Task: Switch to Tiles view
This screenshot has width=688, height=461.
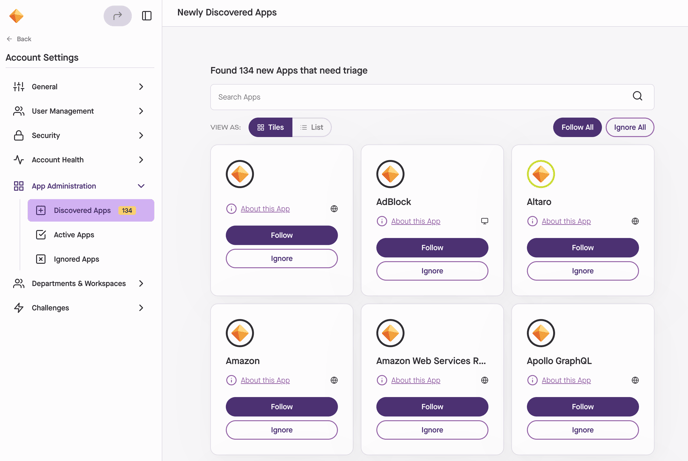Action: (x=270, y=127)
